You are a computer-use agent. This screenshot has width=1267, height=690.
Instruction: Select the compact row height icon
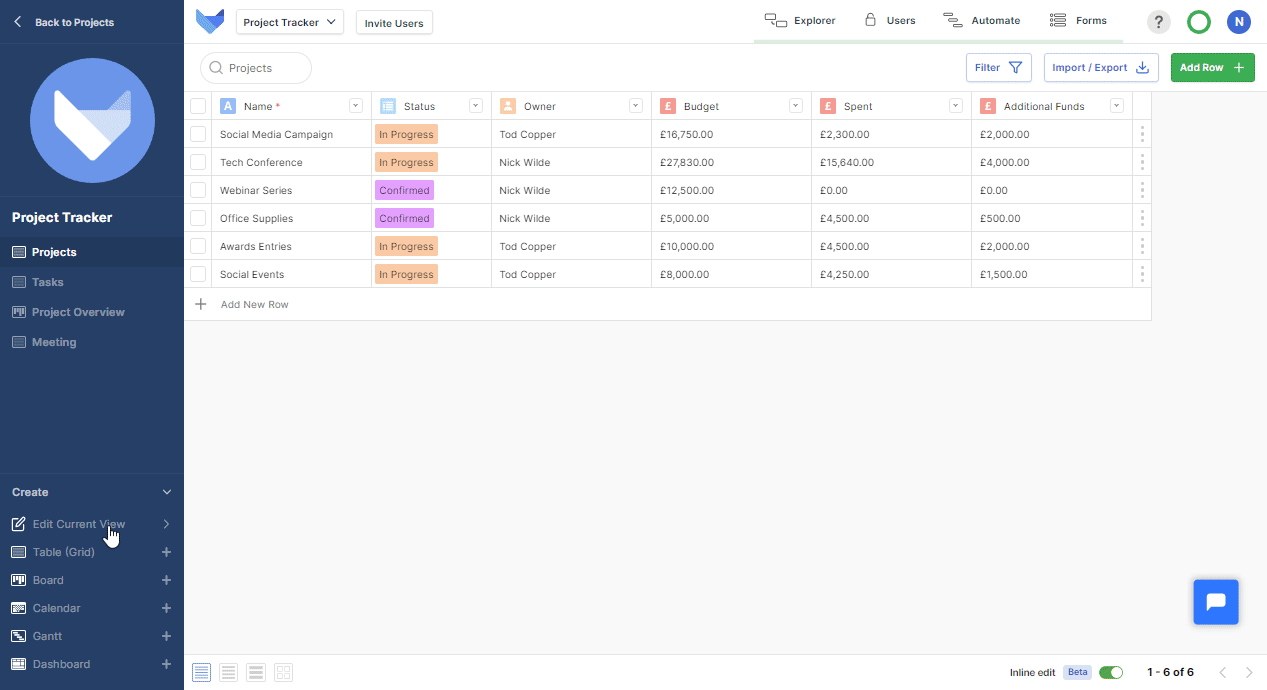pos(202,673)
